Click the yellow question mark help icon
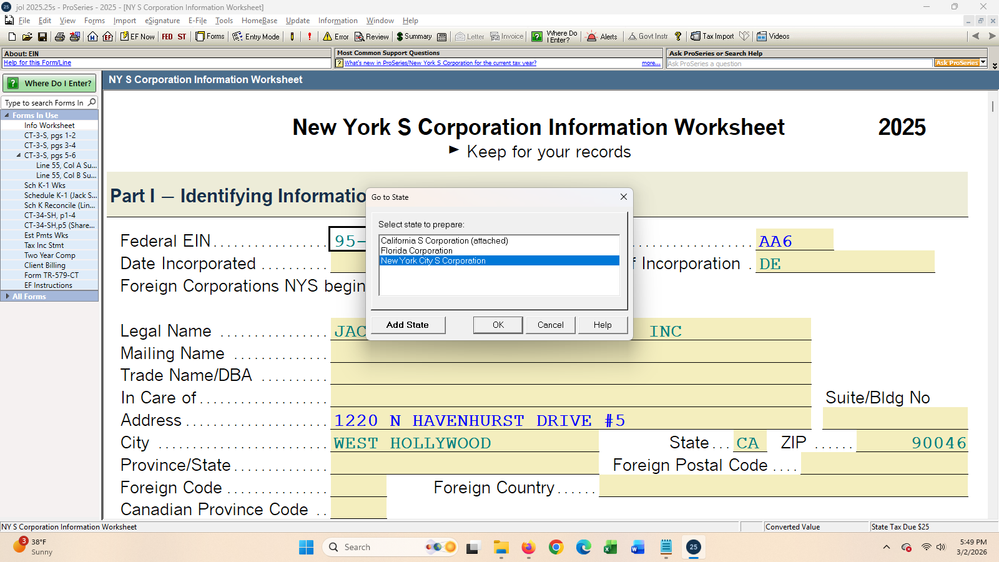Image resolution: width=999 pixels, height=562 pixels. click(678, 36)
